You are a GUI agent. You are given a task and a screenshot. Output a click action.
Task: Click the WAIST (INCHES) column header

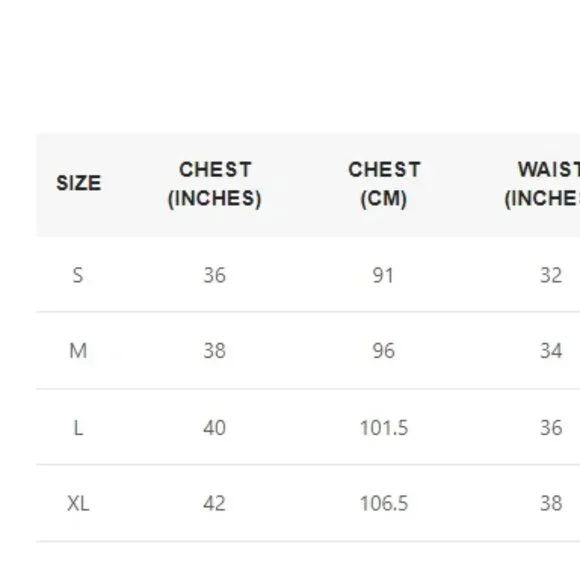pos(543,184)
